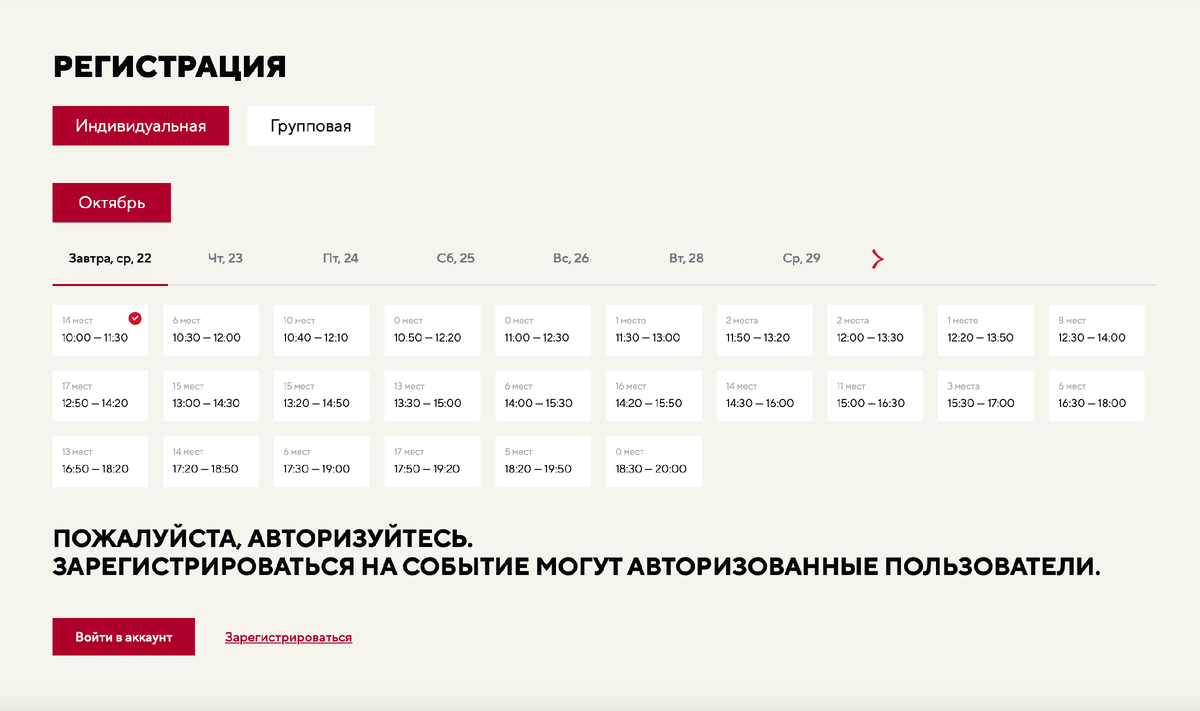1200x711 pixels.
Task: Click the red arrow to show more dates
Action: pos(877,258)
